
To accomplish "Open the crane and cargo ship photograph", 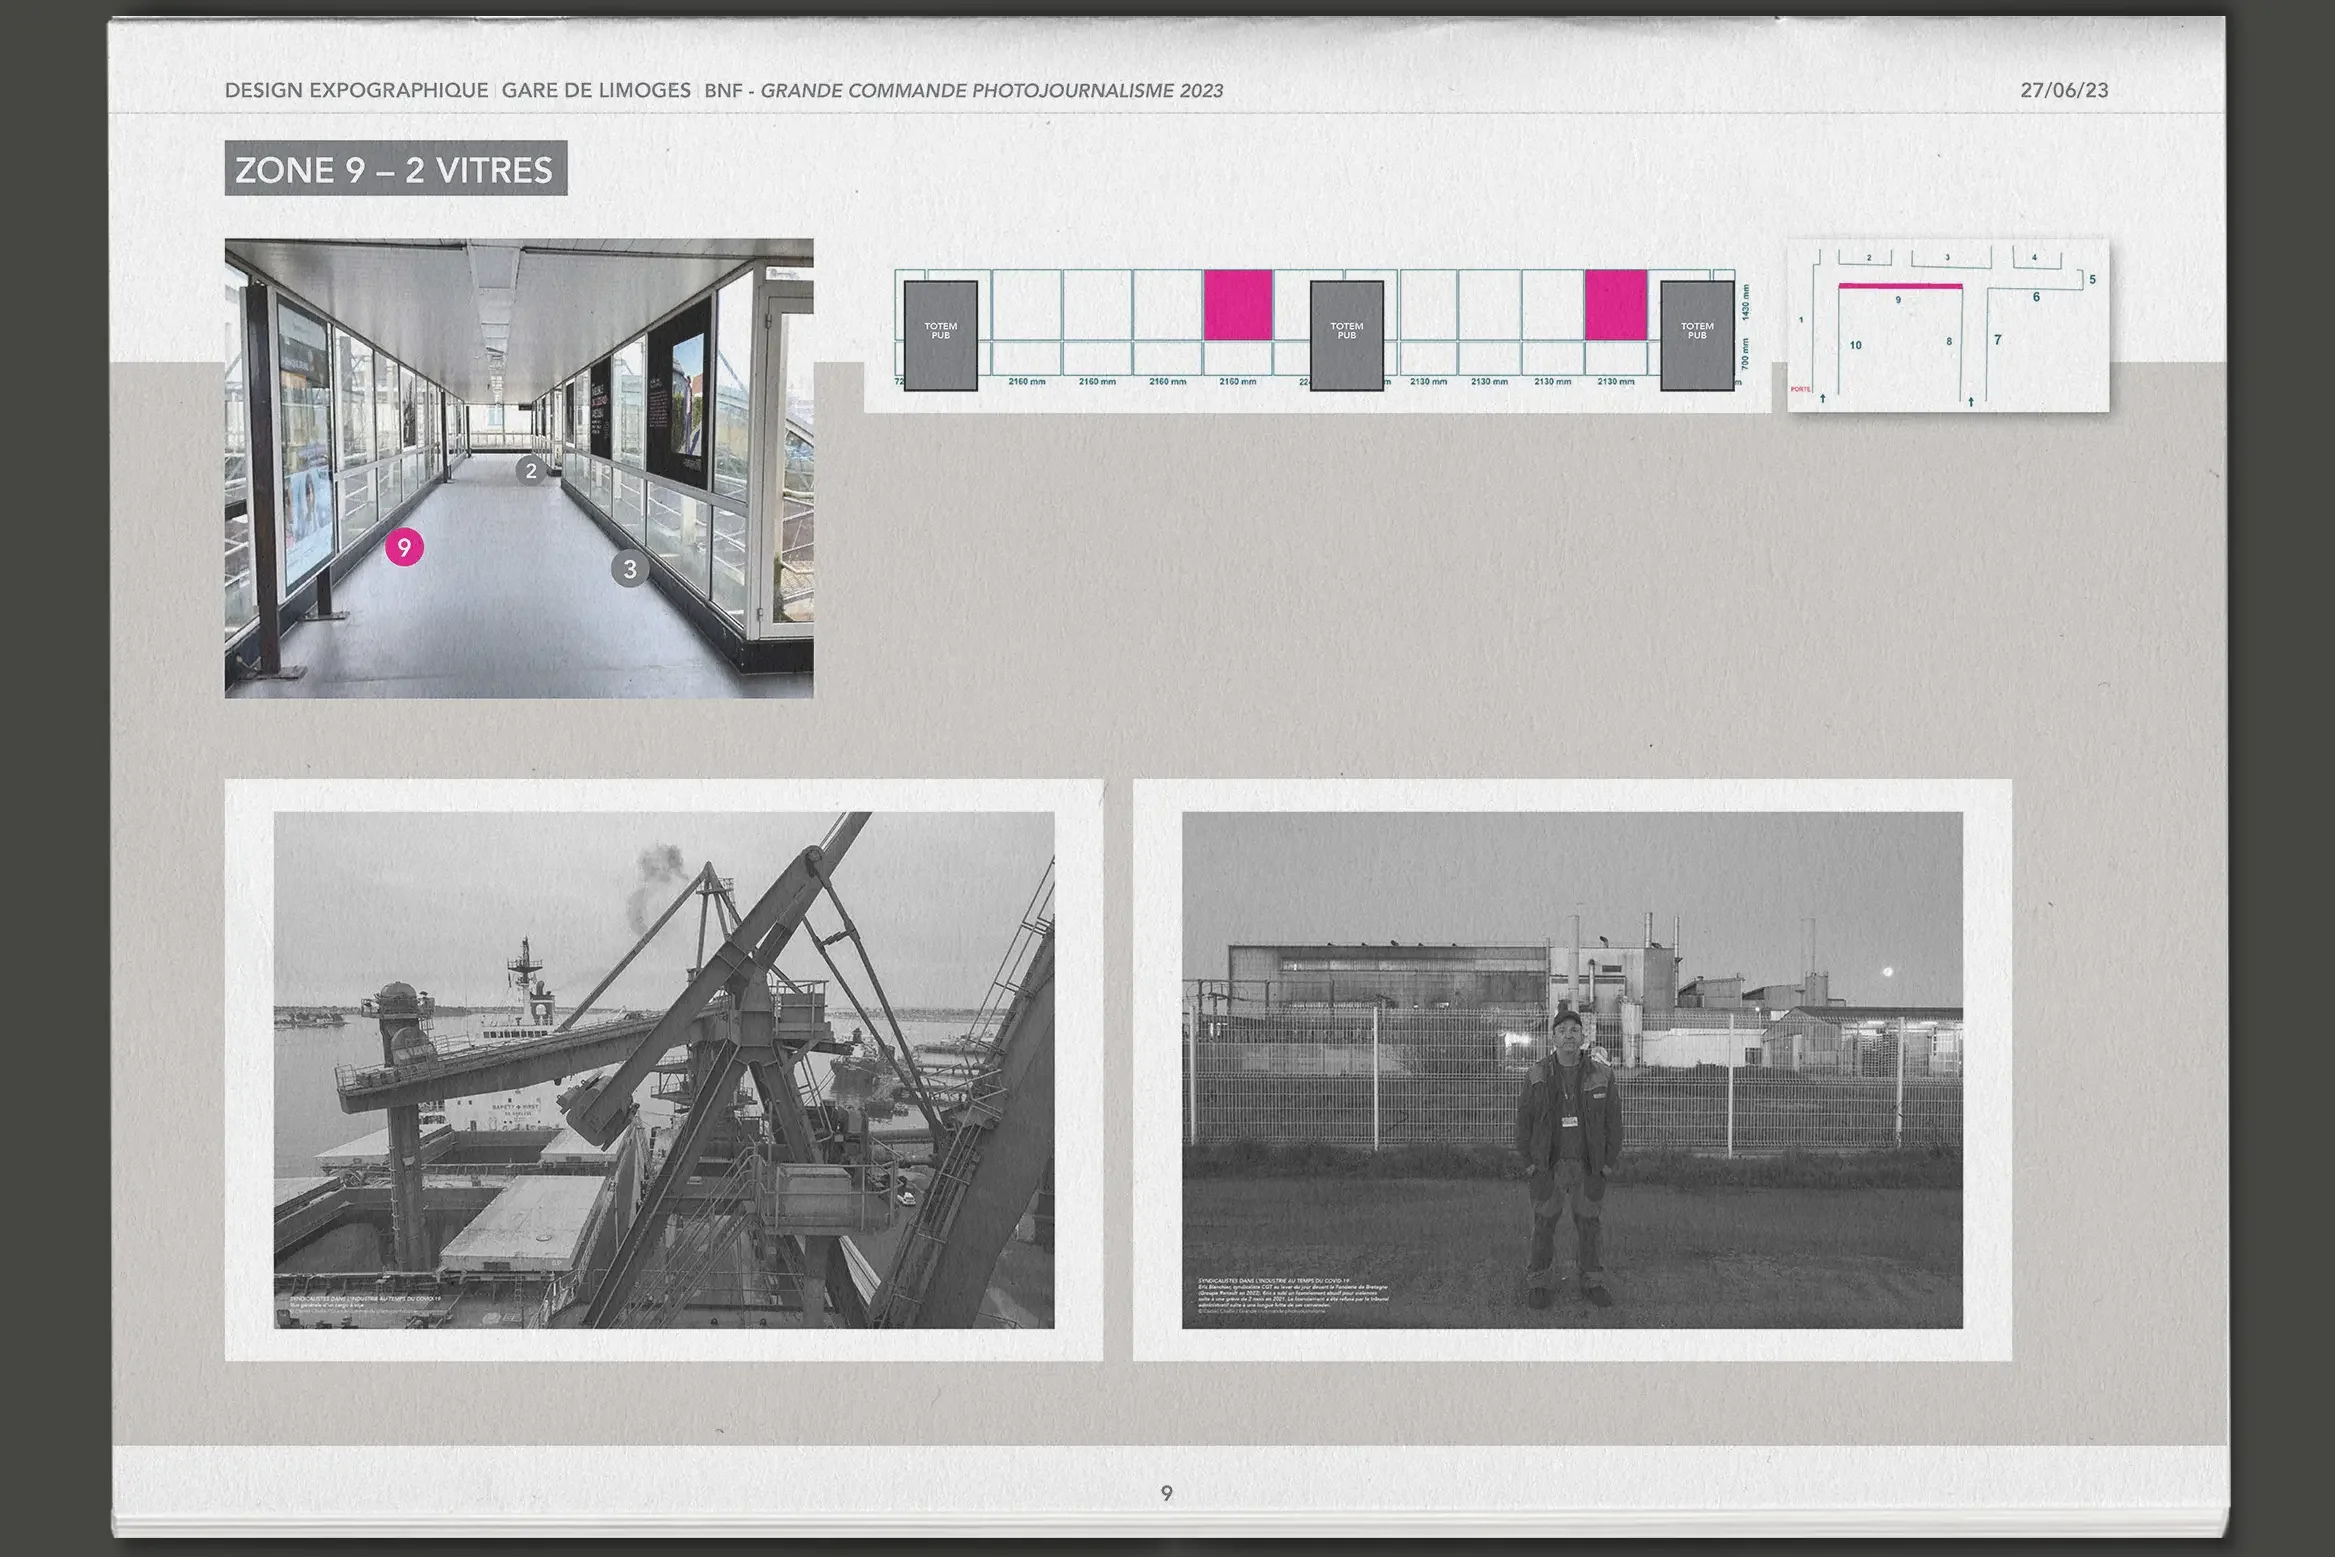I will [664, 1070].
